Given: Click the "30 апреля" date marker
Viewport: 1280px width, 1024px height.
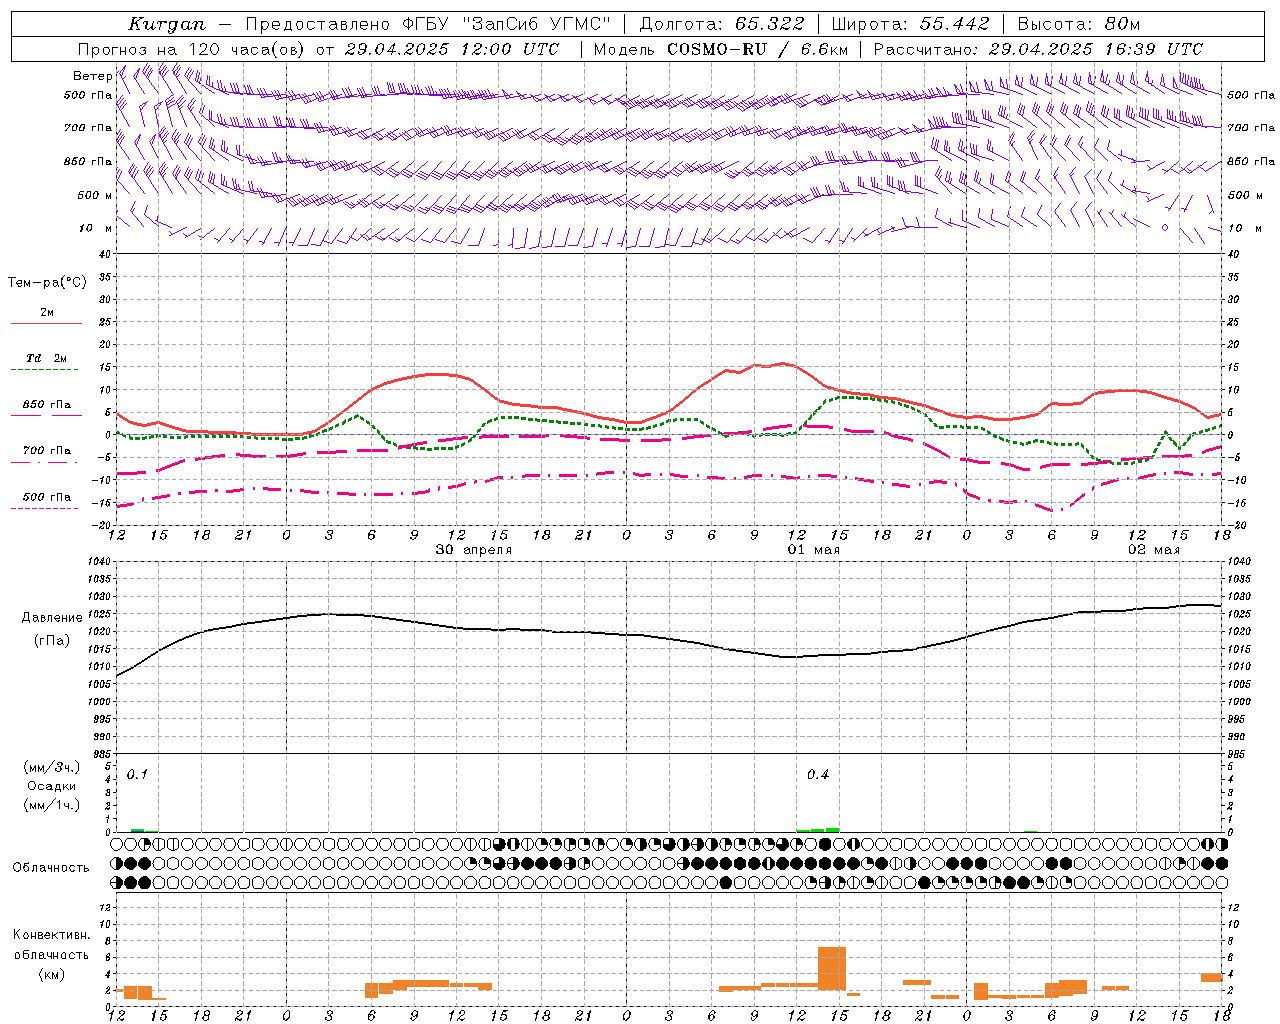Looking at the screenshot, I should point(473,550).
